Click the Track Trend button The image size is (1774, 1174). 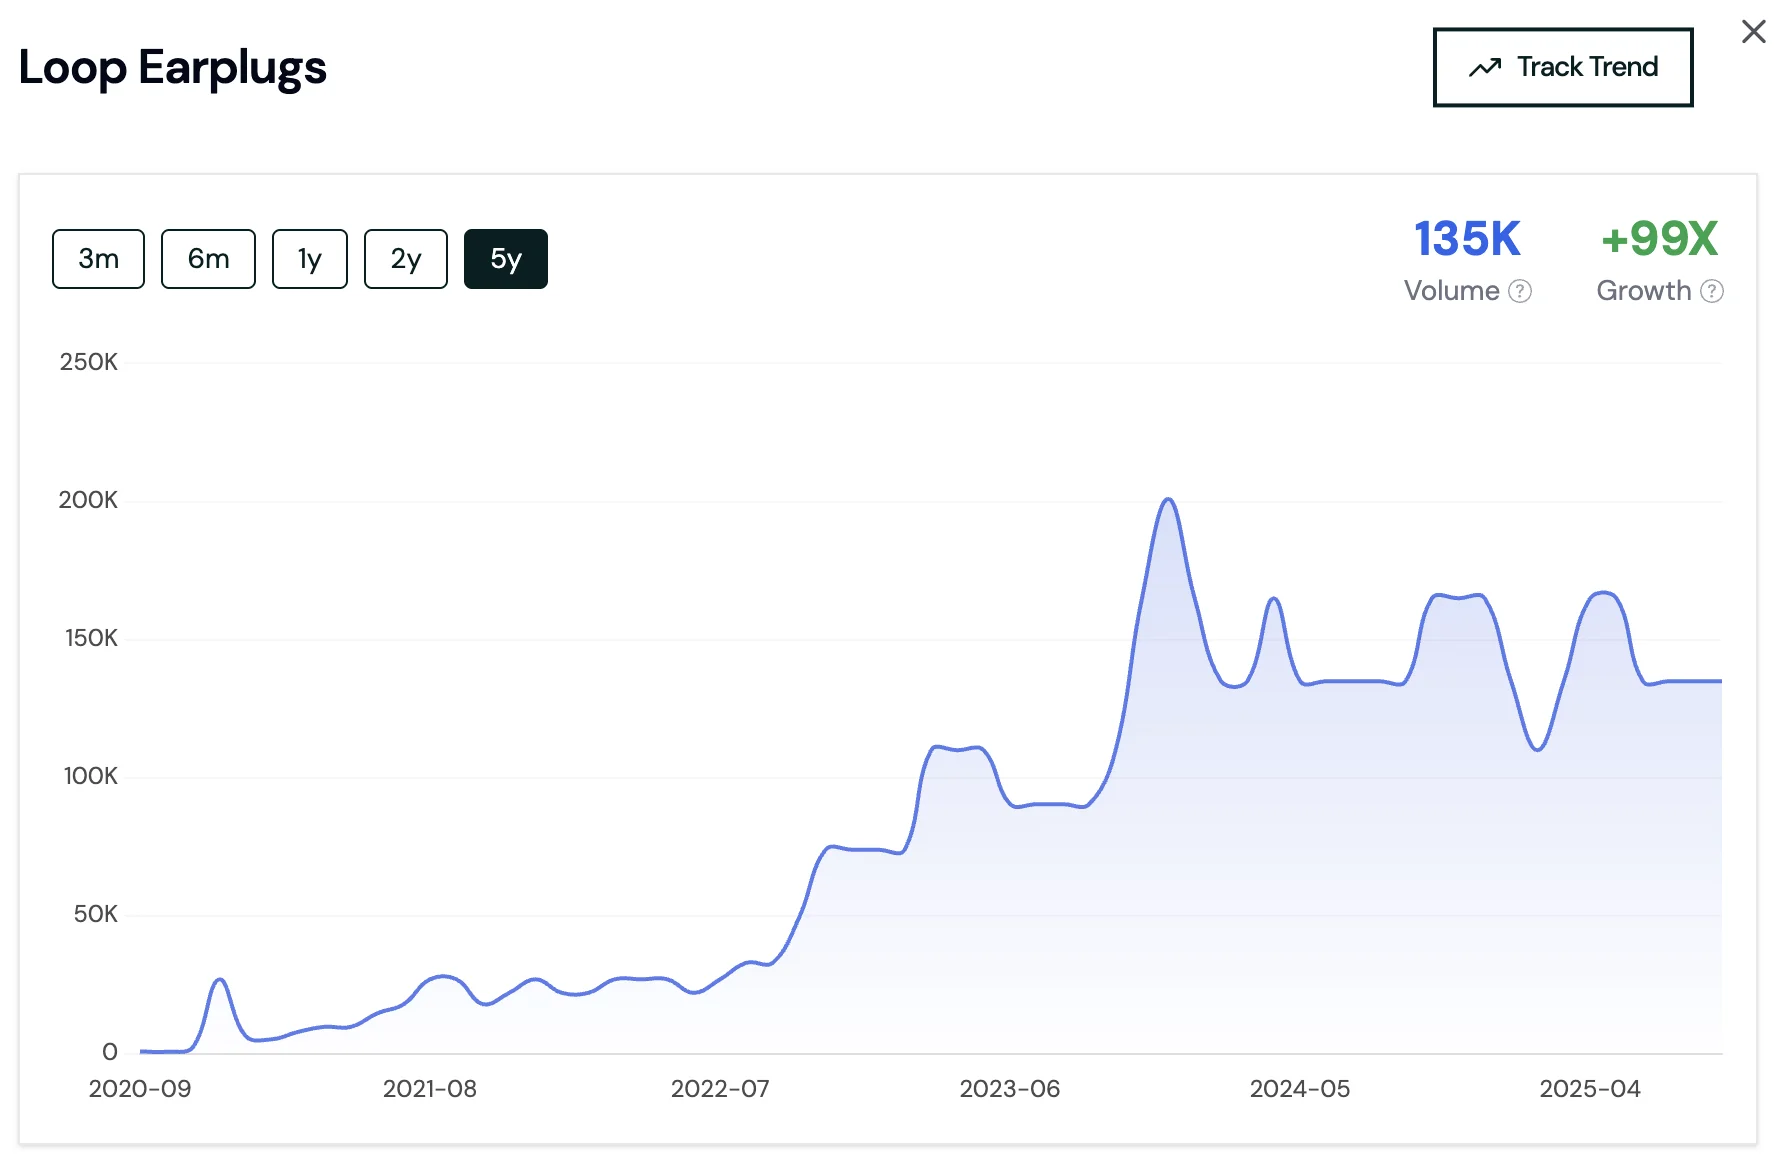1562,67
